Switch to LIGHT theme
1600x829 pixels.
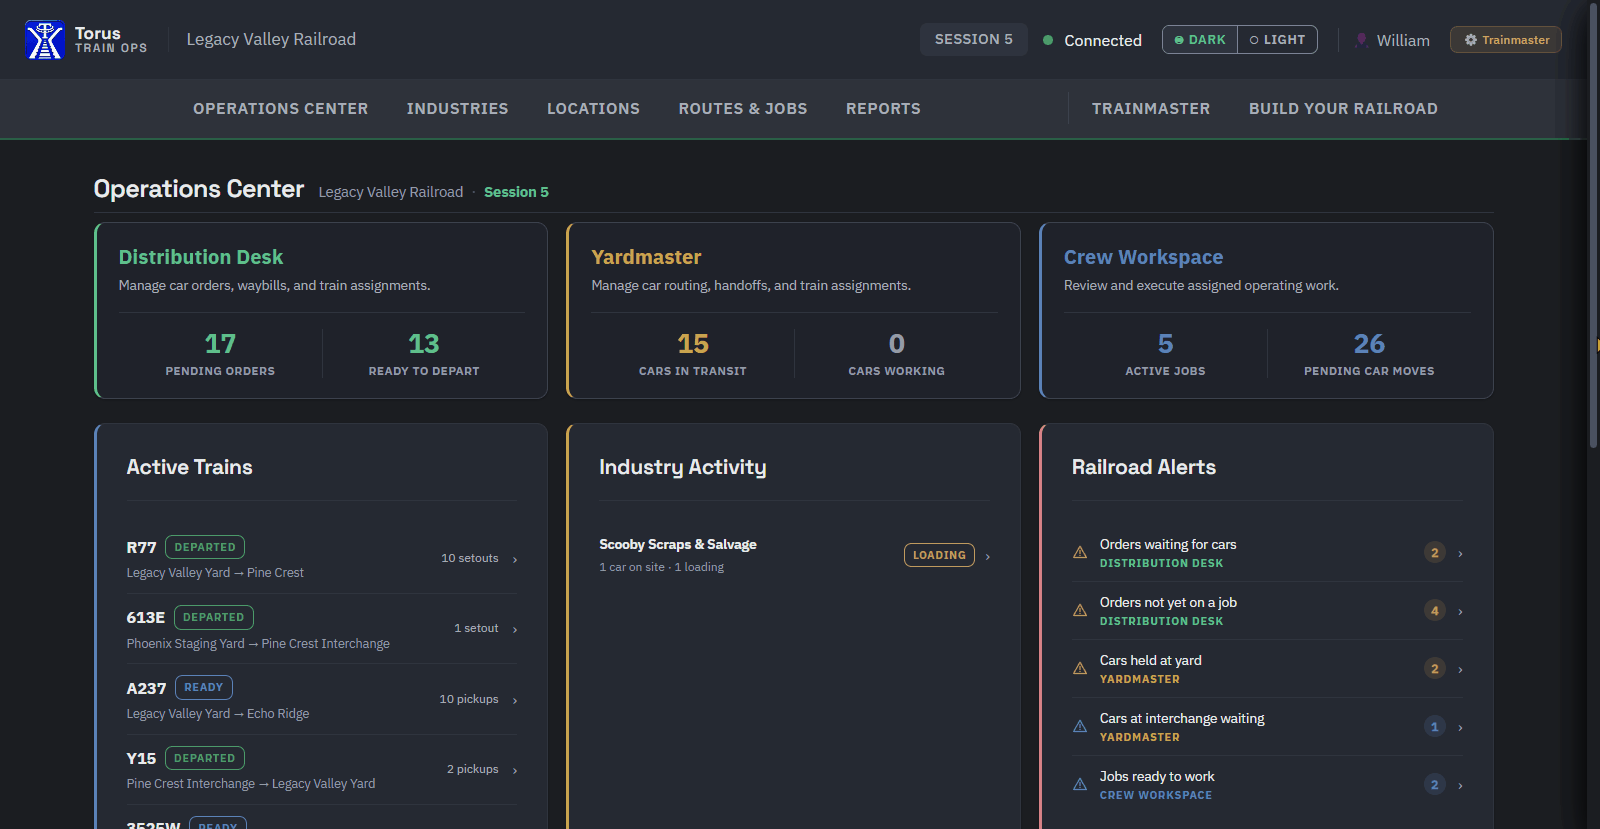click(1277, 40)
